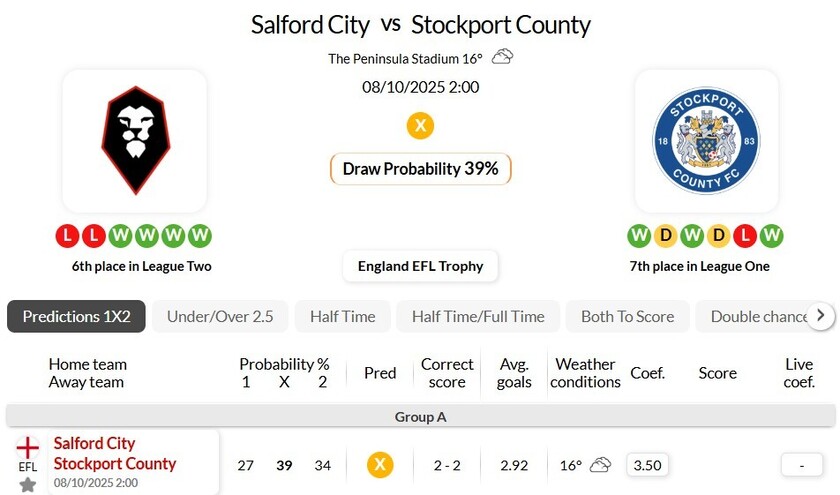Screen dimensions: 840x495
Task: Click the England flag EFL icon
Action: pos(28,448)
